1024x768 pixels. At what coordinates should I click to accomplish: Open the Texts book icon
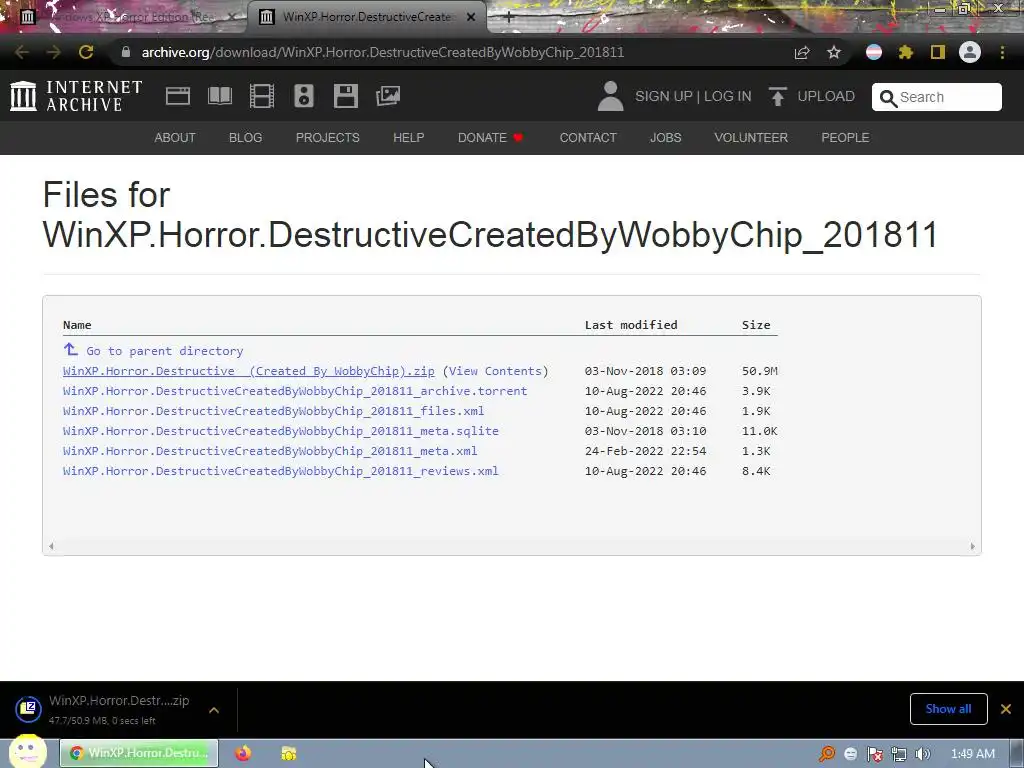220,96
